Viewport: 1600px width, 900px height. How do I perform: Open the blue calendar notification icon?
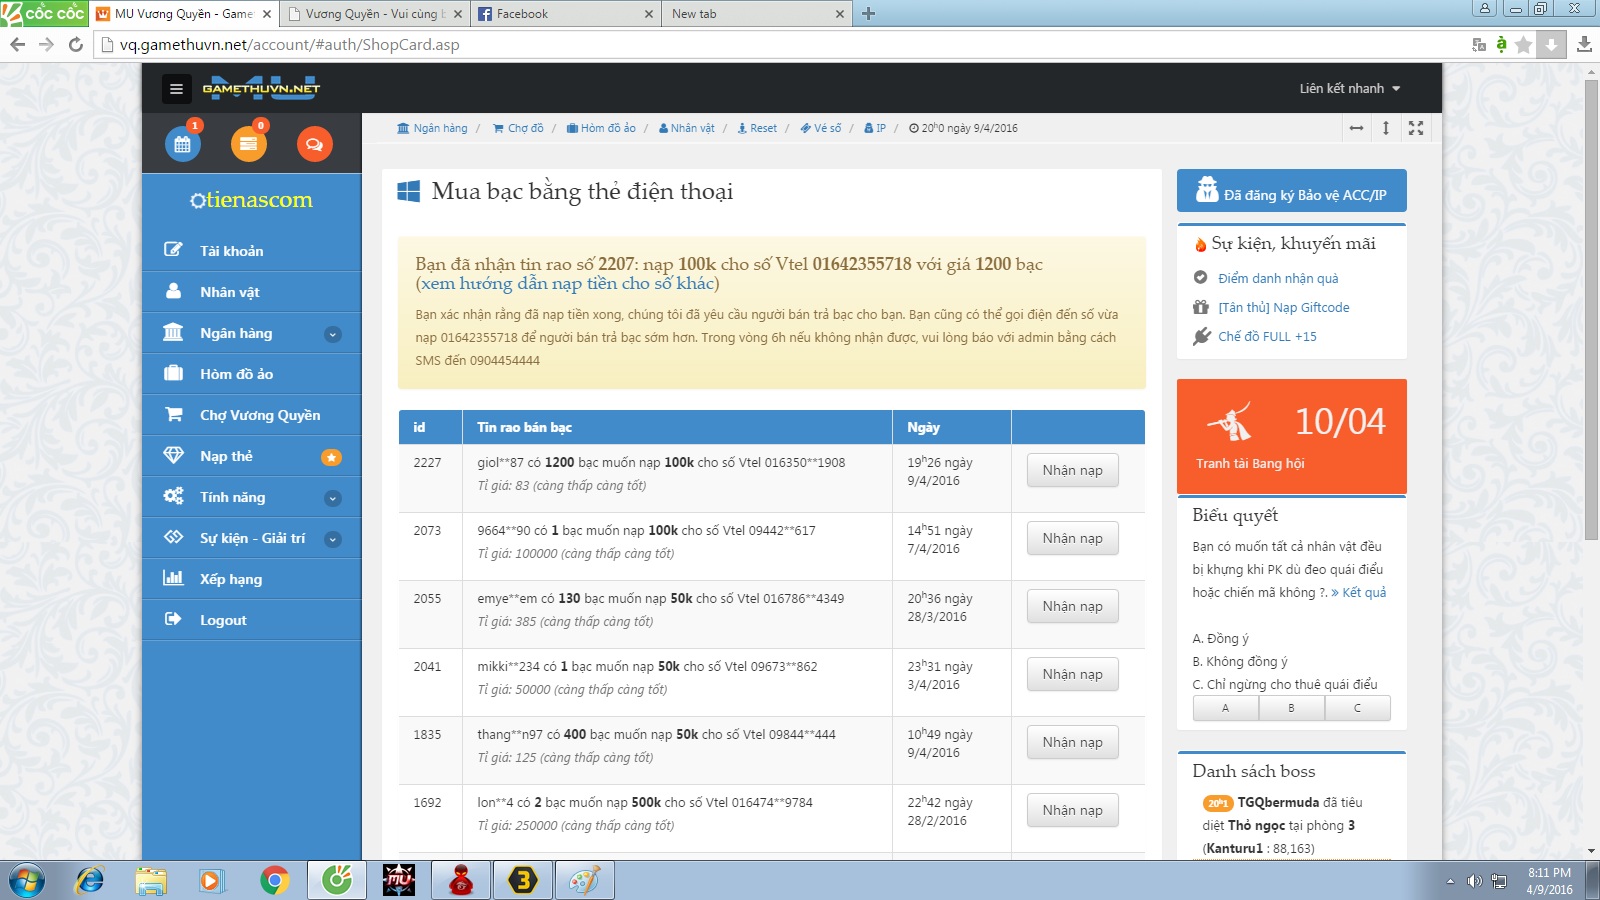(183, 144)
